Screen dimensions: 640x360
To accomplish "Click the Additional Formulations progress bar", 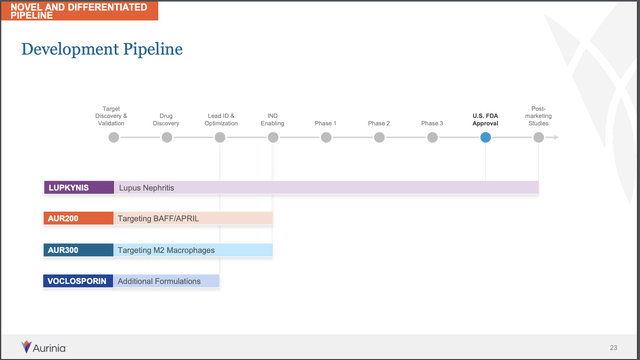I will tap(166, 281).
